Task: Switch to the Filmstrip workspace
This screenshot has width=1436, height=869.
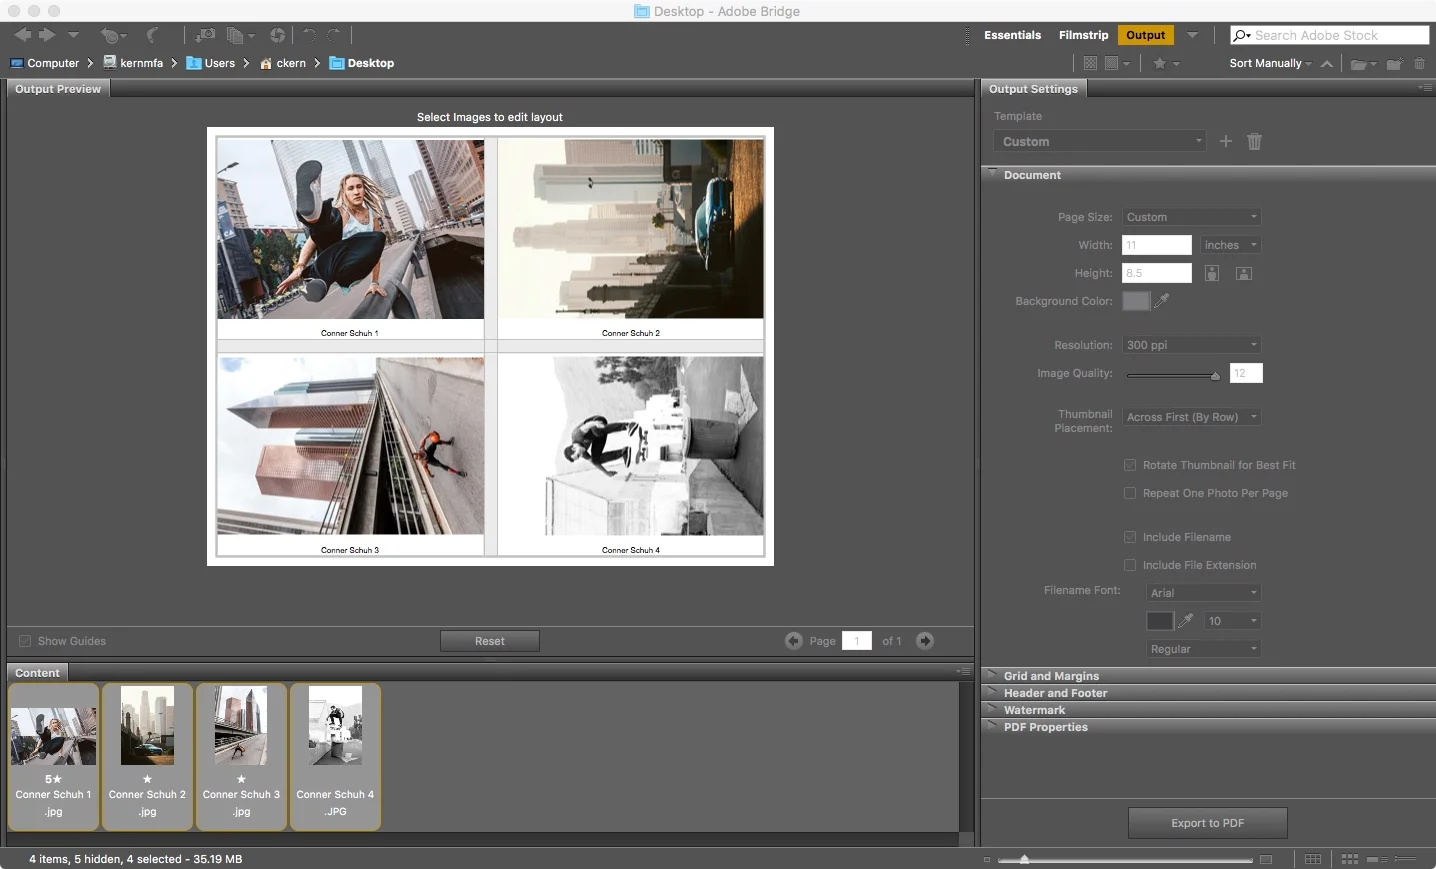Action: pos(1083,35)
